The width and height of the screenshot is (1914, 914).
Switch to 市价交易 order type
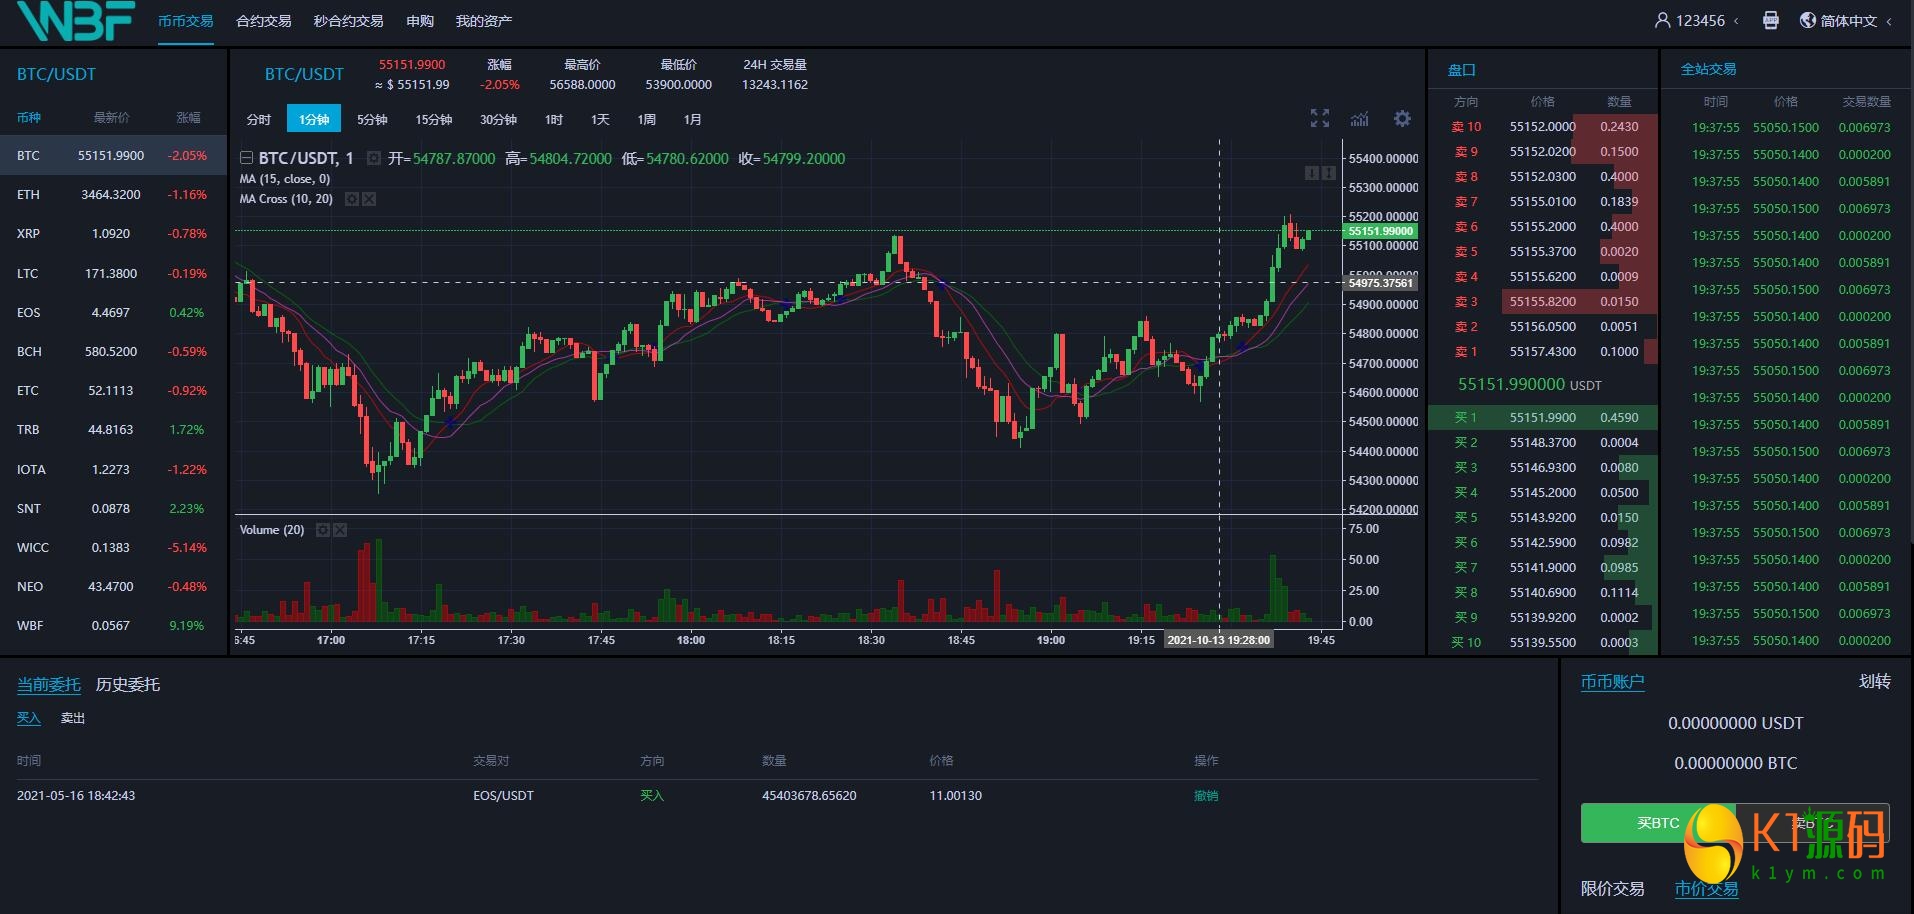click(1707, 888)
